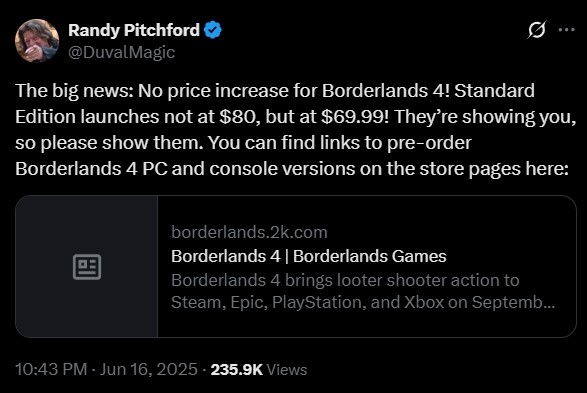
Task: Click the dark thumbnail panel of the link card
Action: [x=86, y=266]
